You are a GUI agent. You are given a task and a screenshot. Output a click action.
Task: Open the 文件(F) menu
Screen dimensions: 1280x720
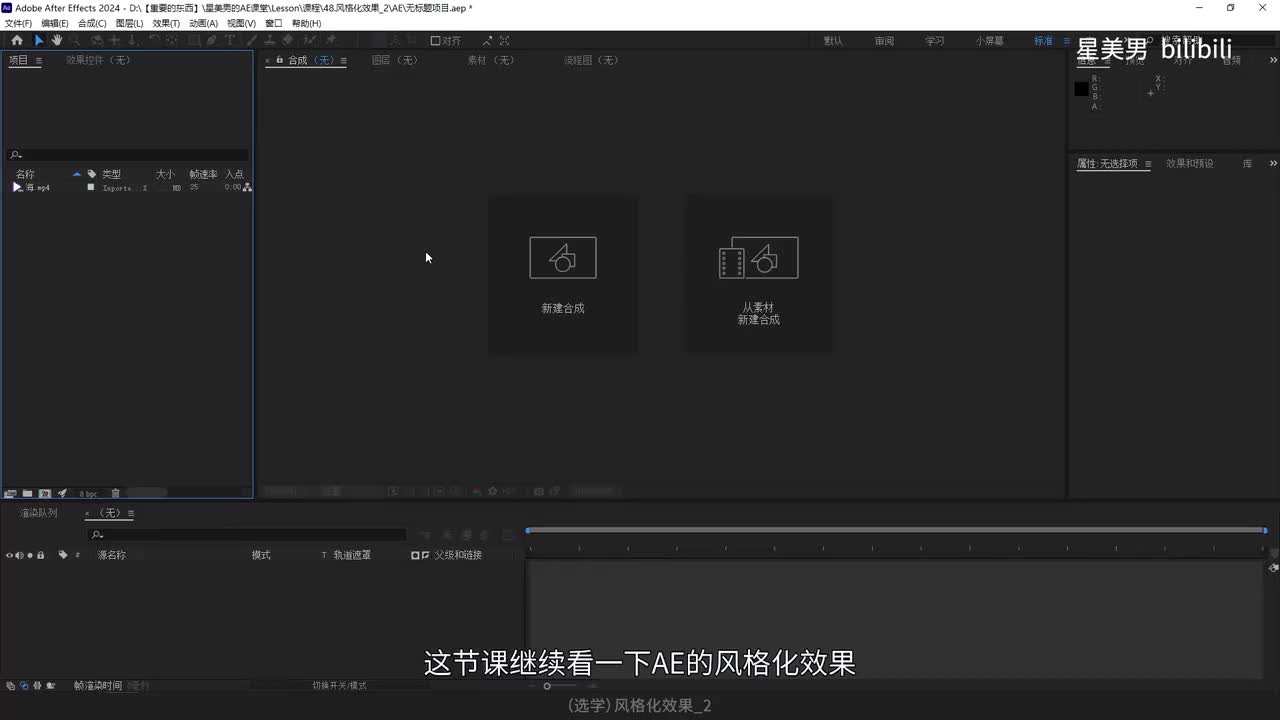pyautogui.click(x=18, y=23)
